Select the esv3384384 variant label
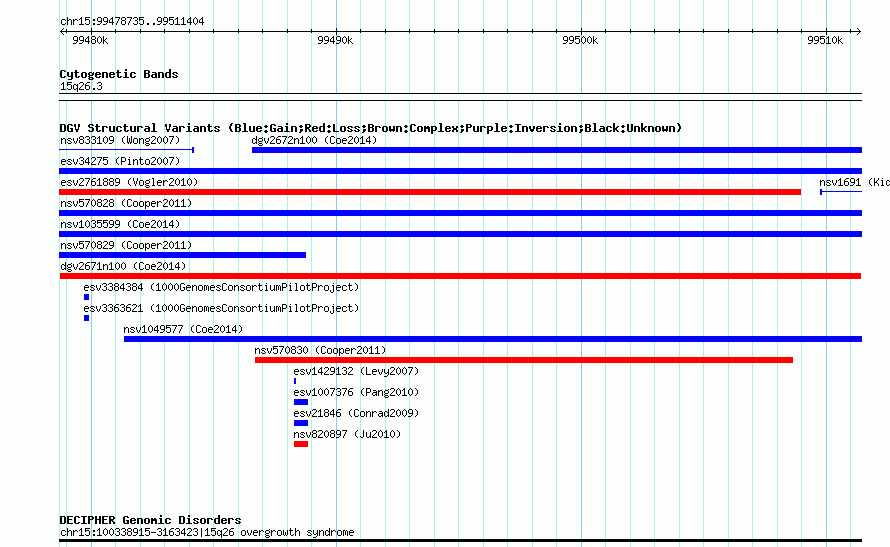 point(221,287)
